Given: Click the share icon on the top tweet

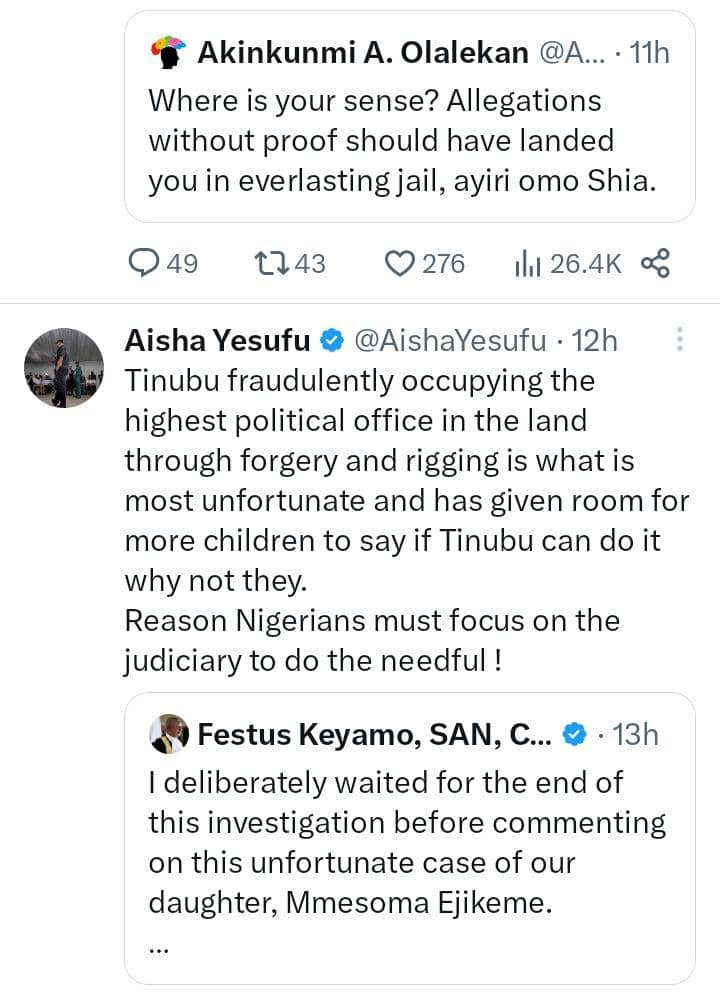Looking at the screenshot, I should tap(654, 263).
